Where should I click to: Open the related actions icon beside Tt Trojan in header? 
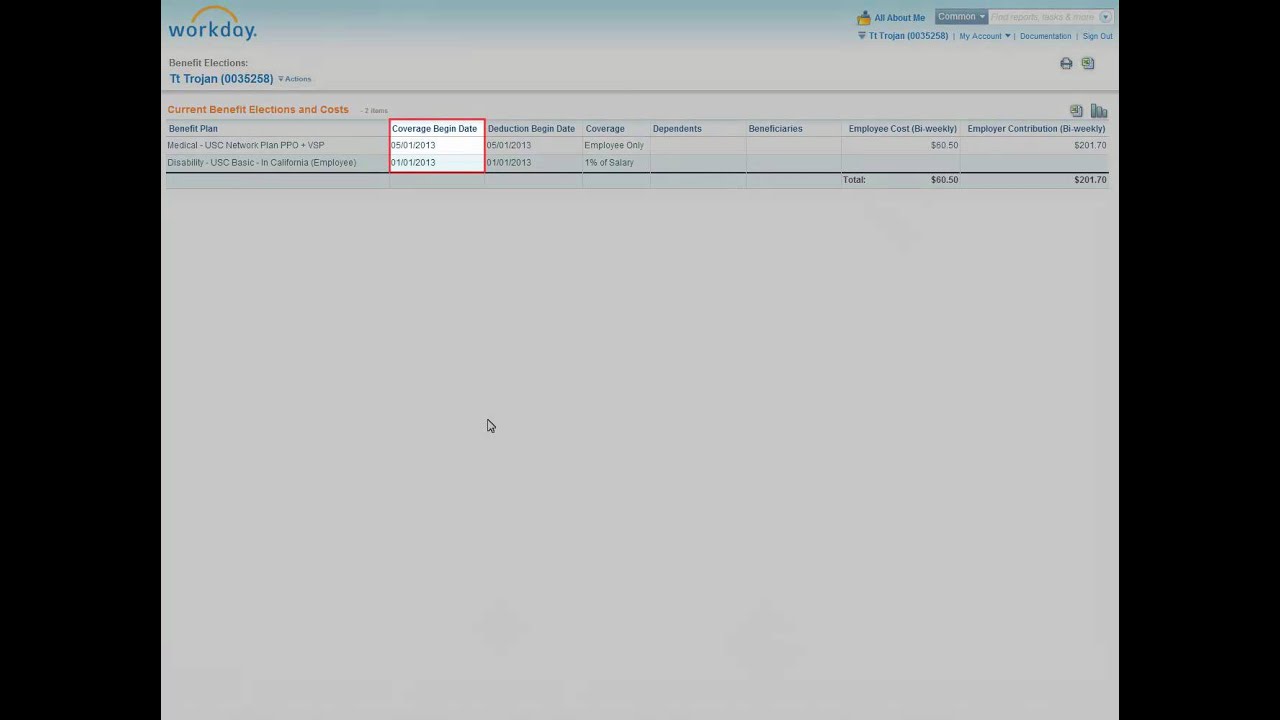[862, 36]
